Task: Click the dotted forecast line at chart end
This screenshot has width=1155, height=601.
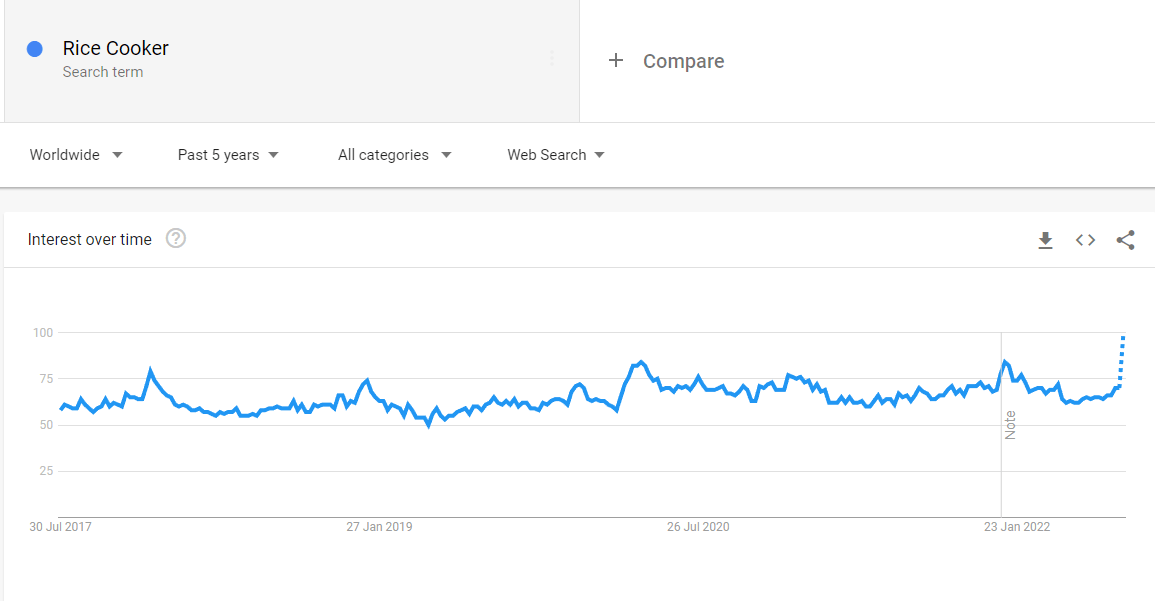Action: 1122,361
